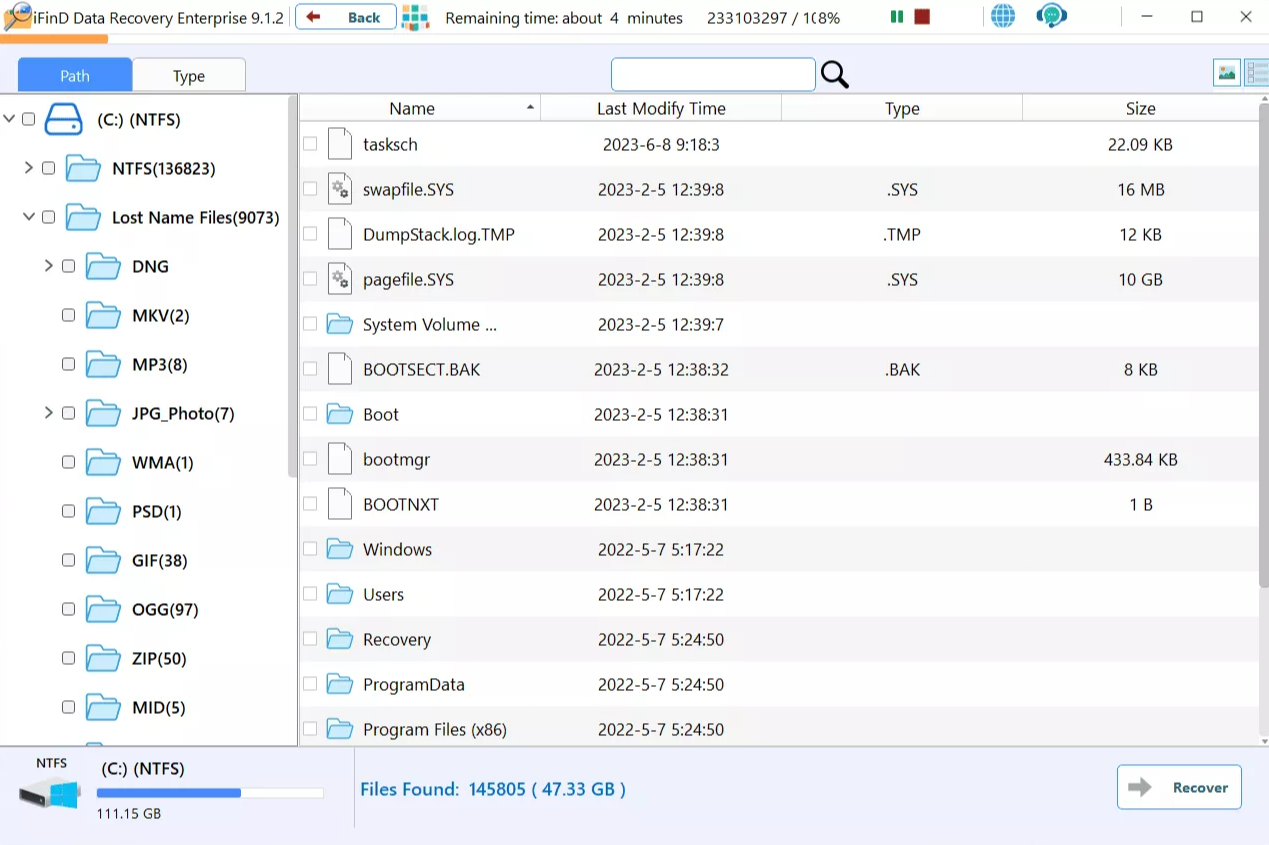Click the BOOTSECT.BAK file icon
The image size is (1269, 845).
(340, 369)
